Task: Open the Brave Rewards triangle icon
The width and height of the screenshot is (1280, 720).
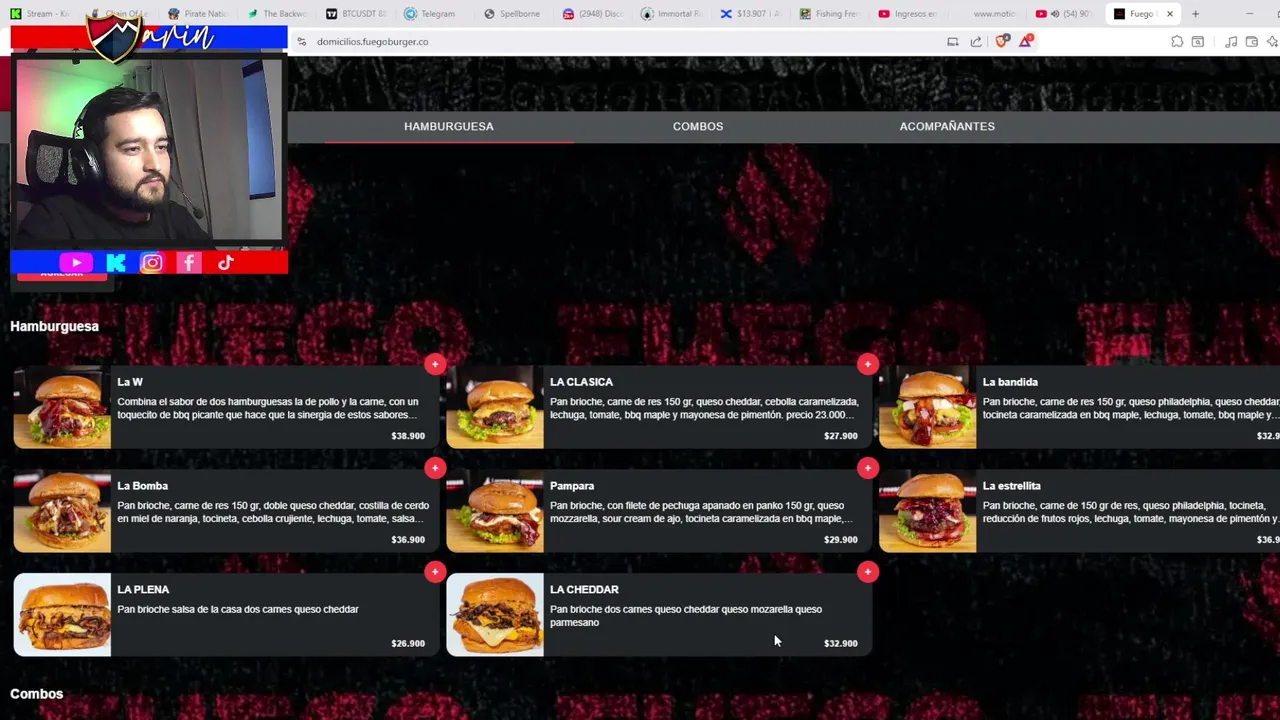Action: tap(1026, 41)
